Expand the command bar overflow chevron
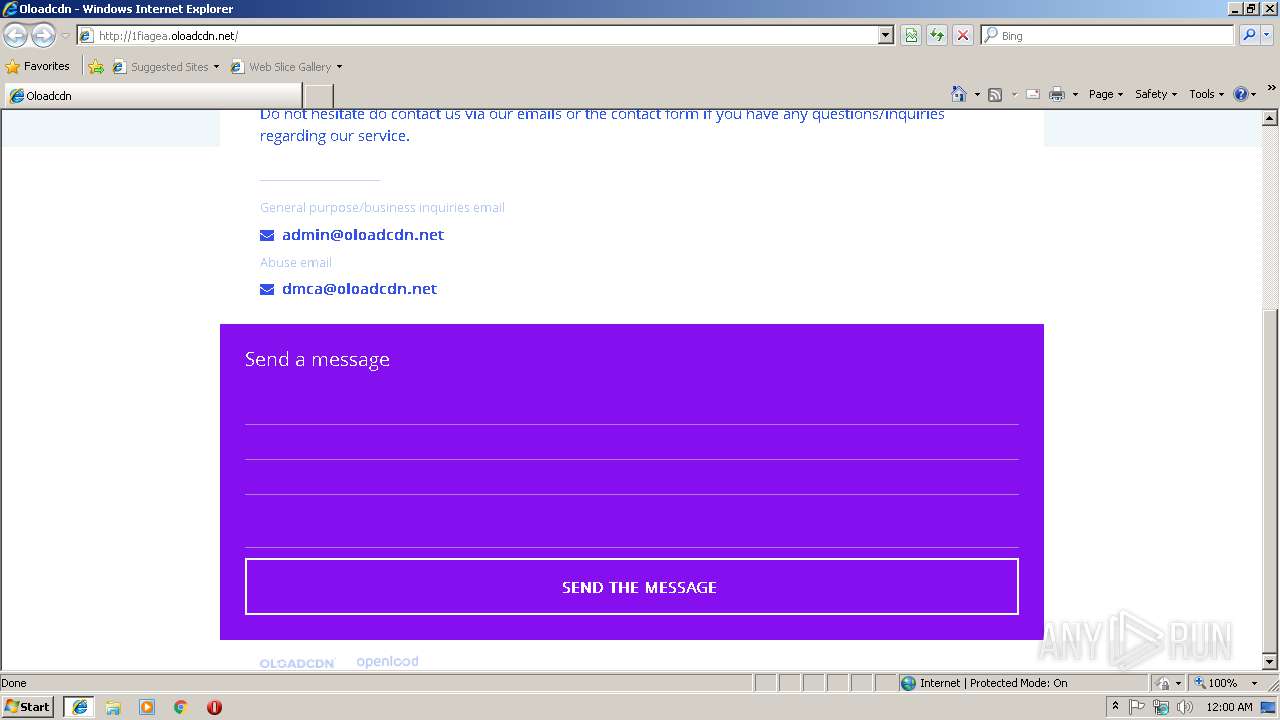The image size is (1280, 720). point(1271,89)
